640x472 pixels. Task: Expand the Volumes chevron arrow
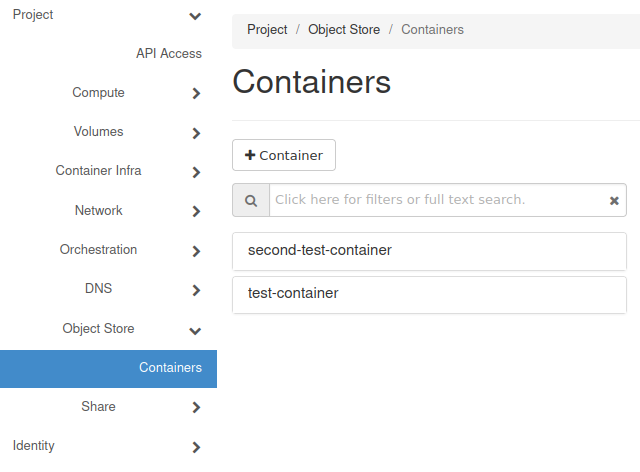pos(196,133)
